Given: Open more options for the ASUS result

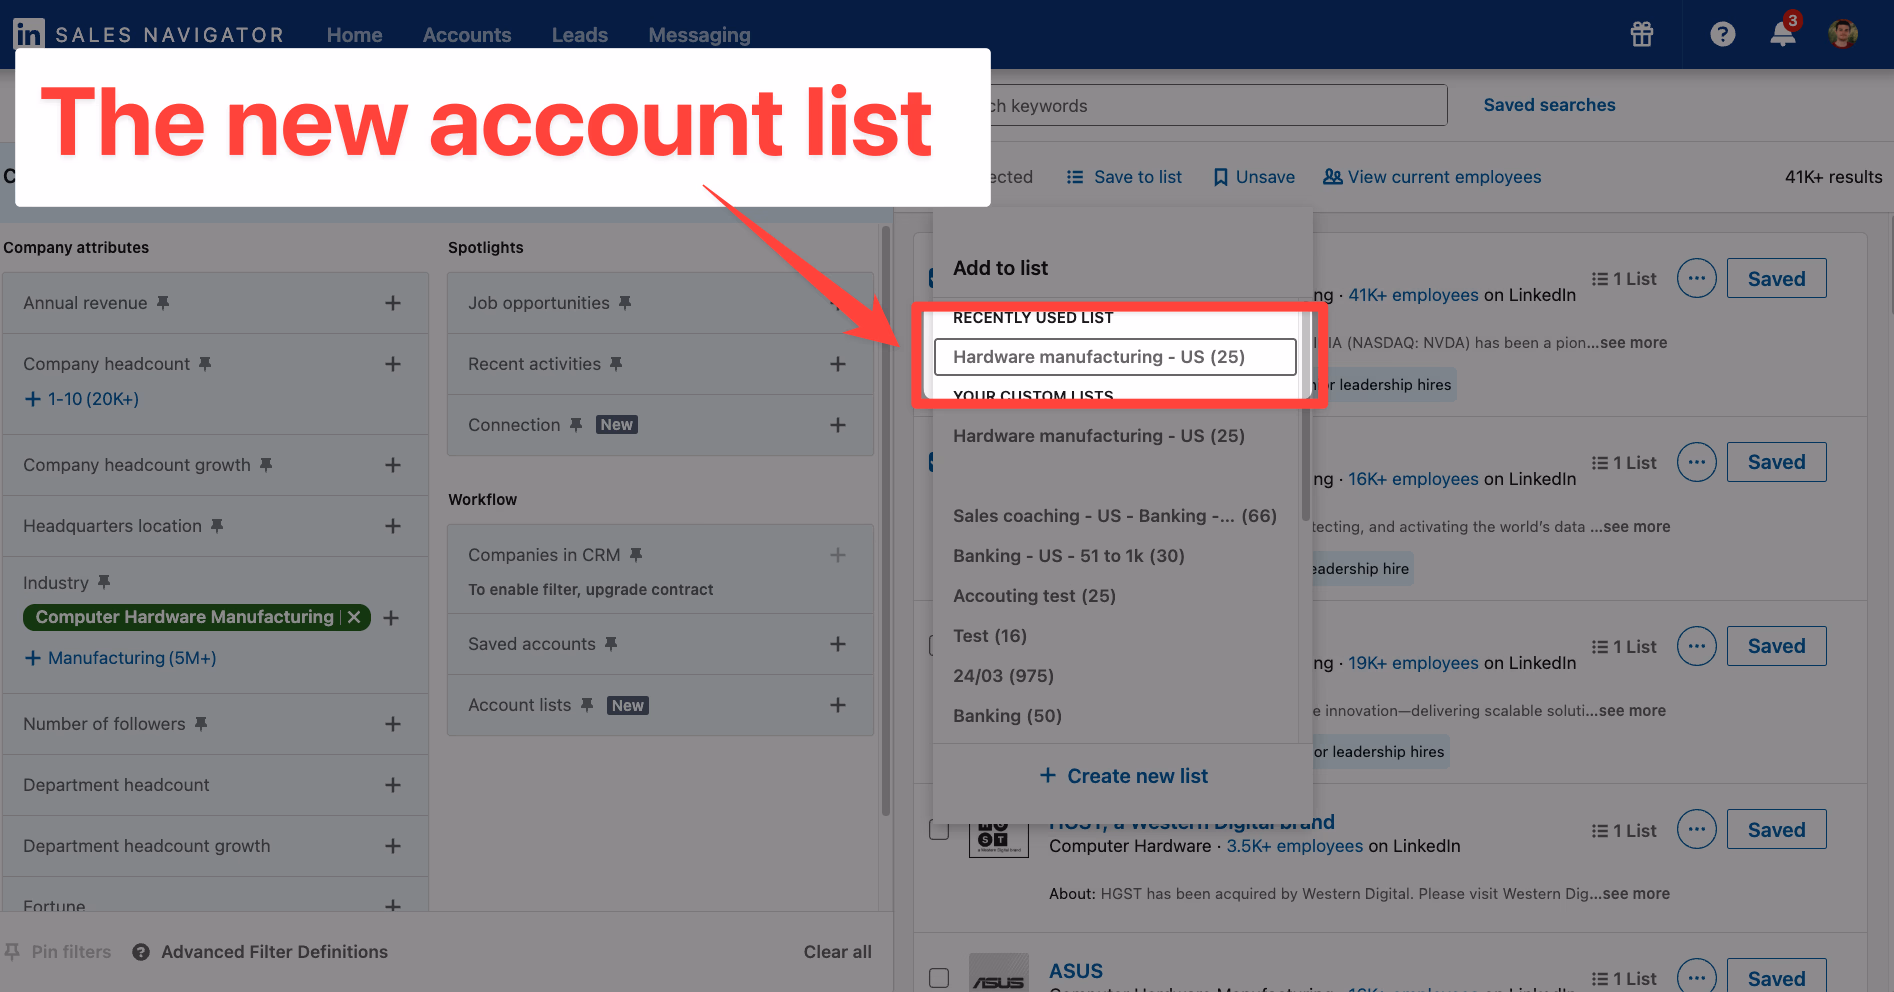Looking at the screenshot, I should (1697, 976).
